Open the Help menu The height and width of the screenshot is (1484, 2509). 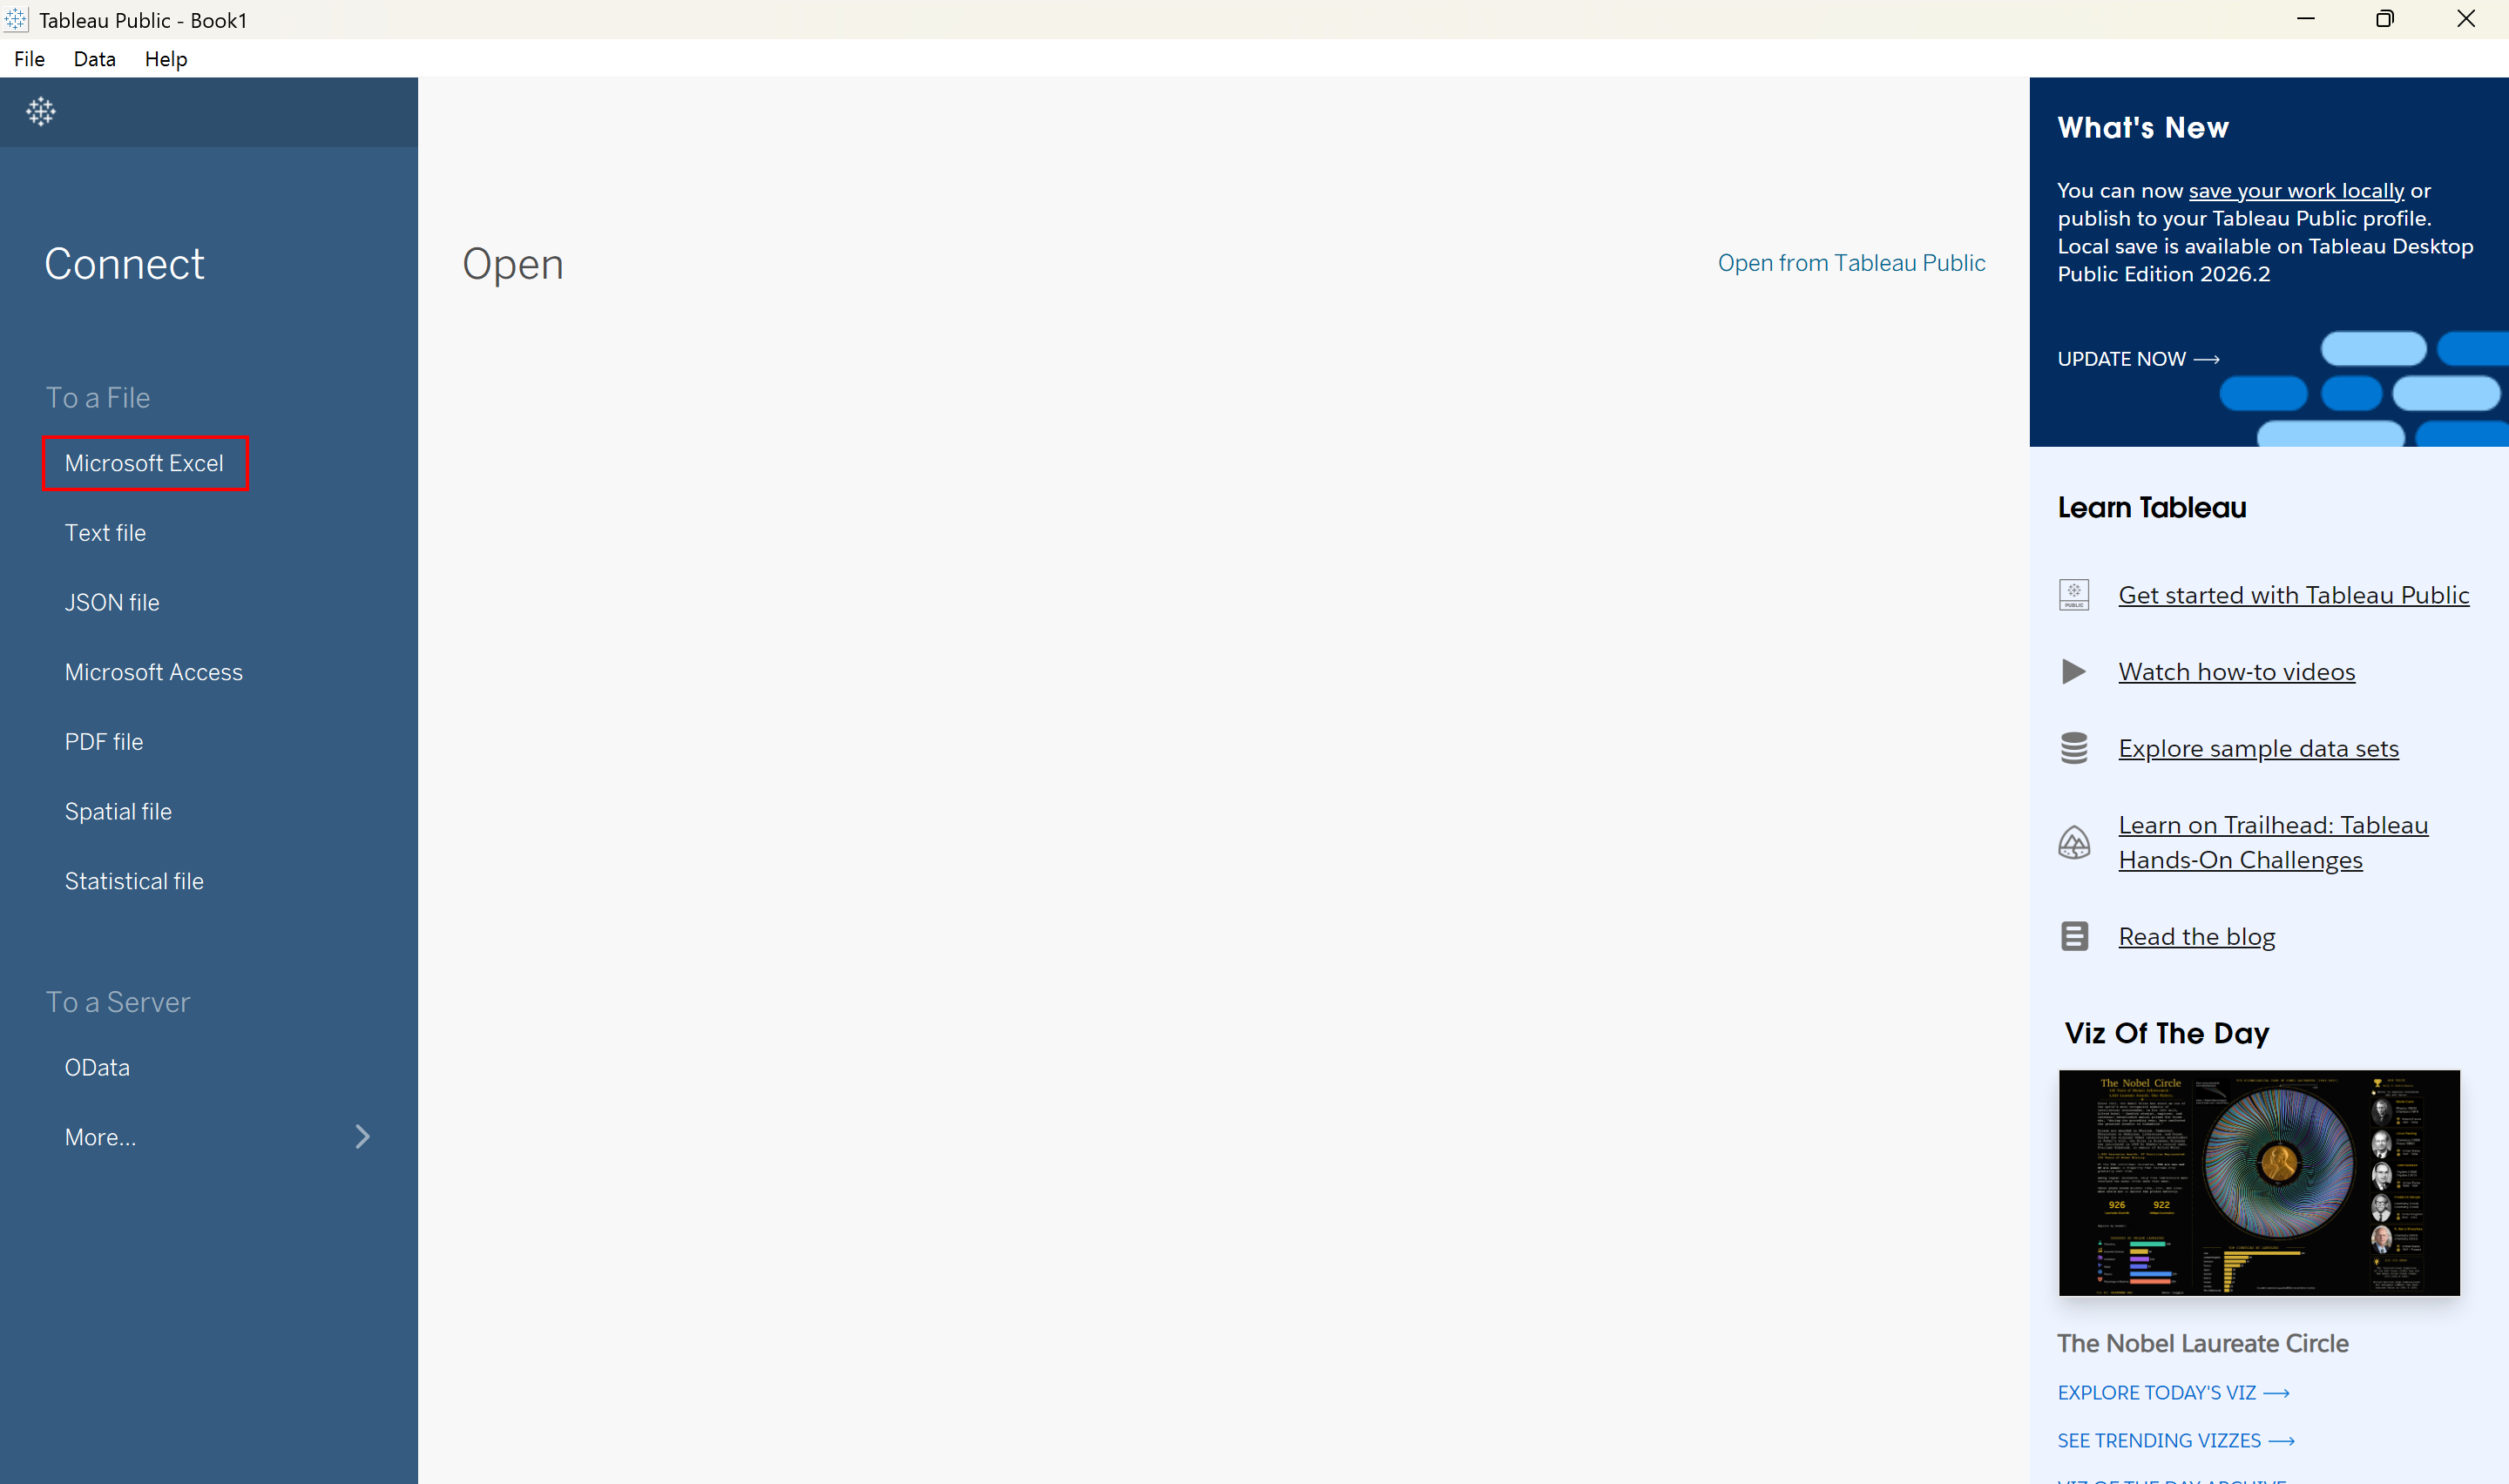(x=166, y=59)
